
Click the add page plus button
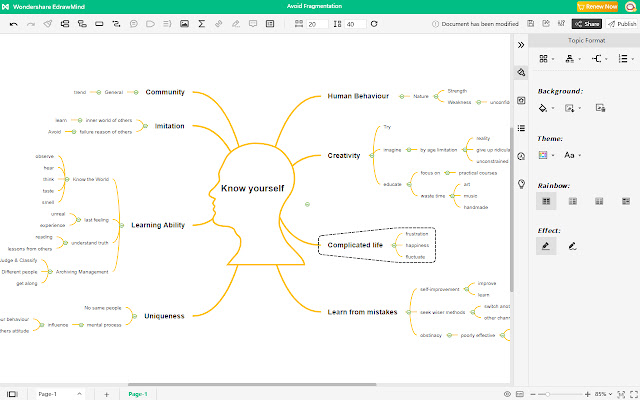106,394
